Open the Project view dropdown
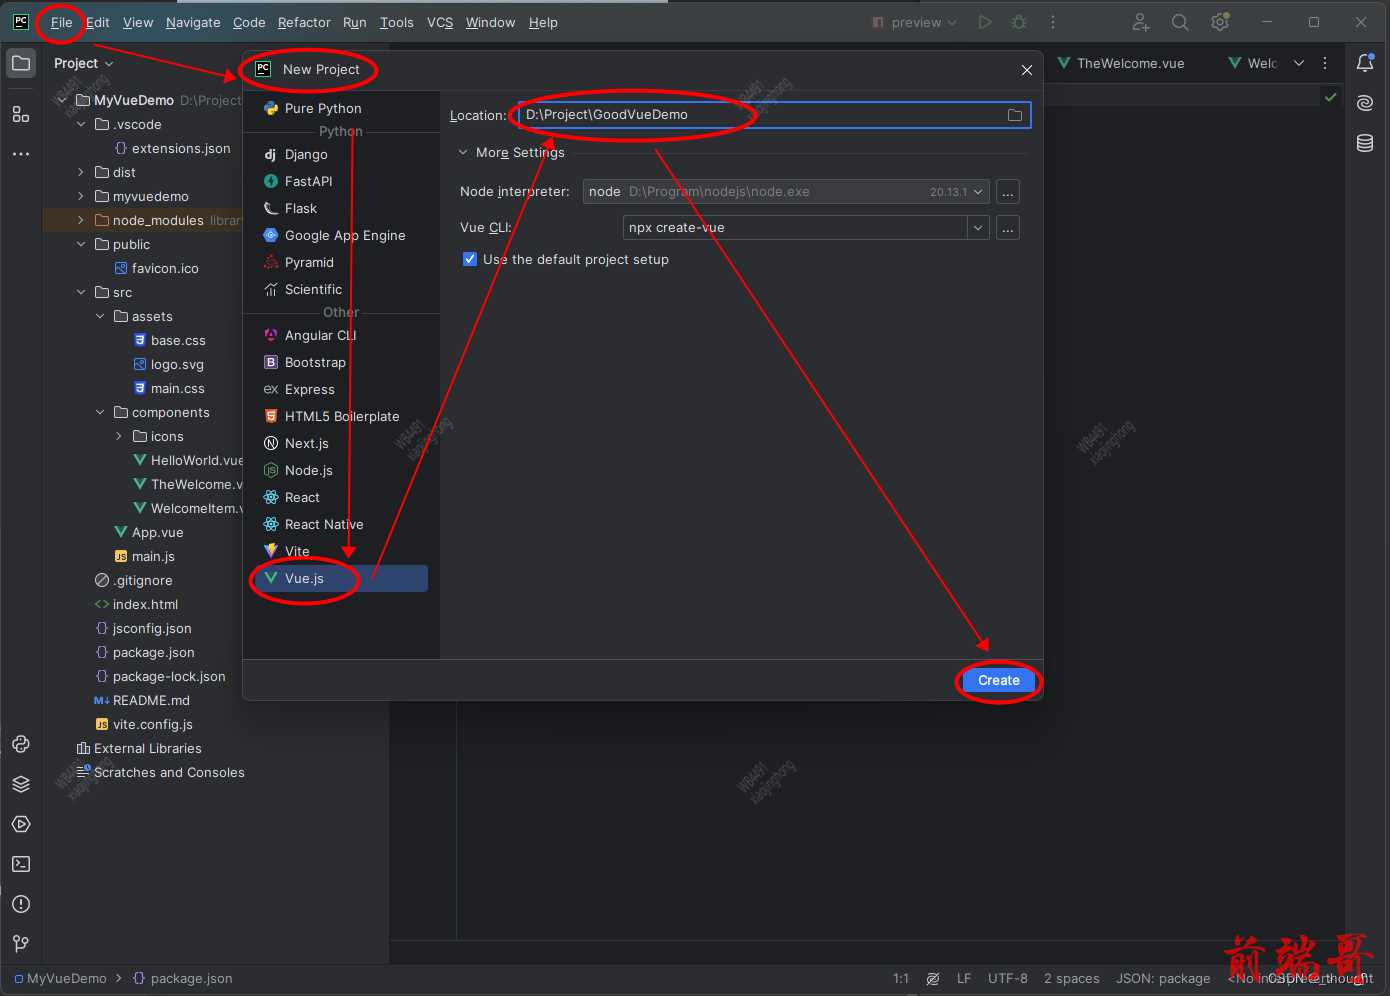 (84, 63)
